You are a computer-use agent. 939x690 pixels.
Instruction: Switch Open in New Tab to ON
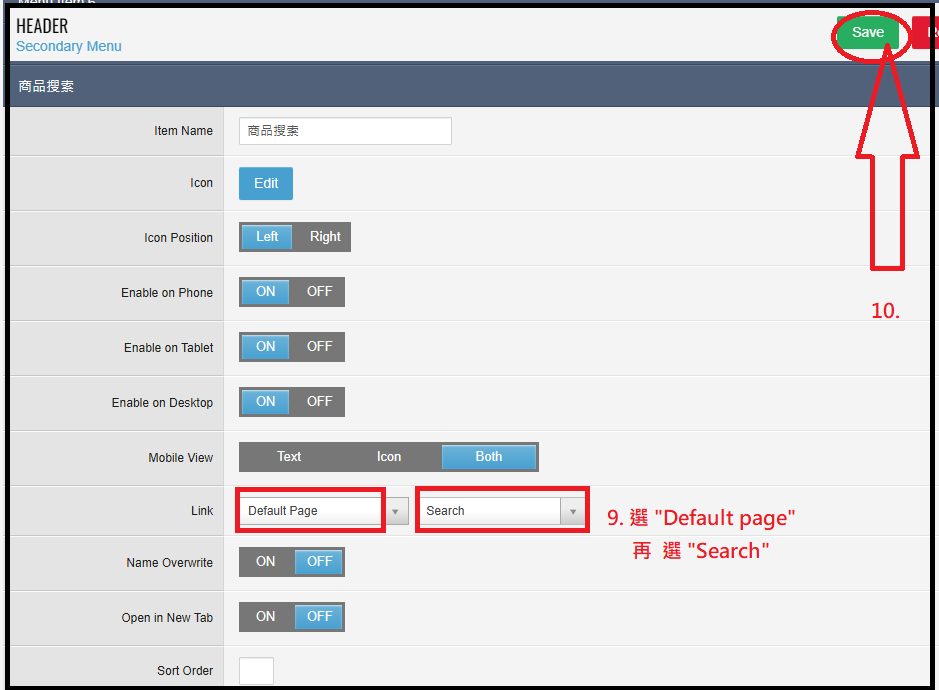point(266,617)
